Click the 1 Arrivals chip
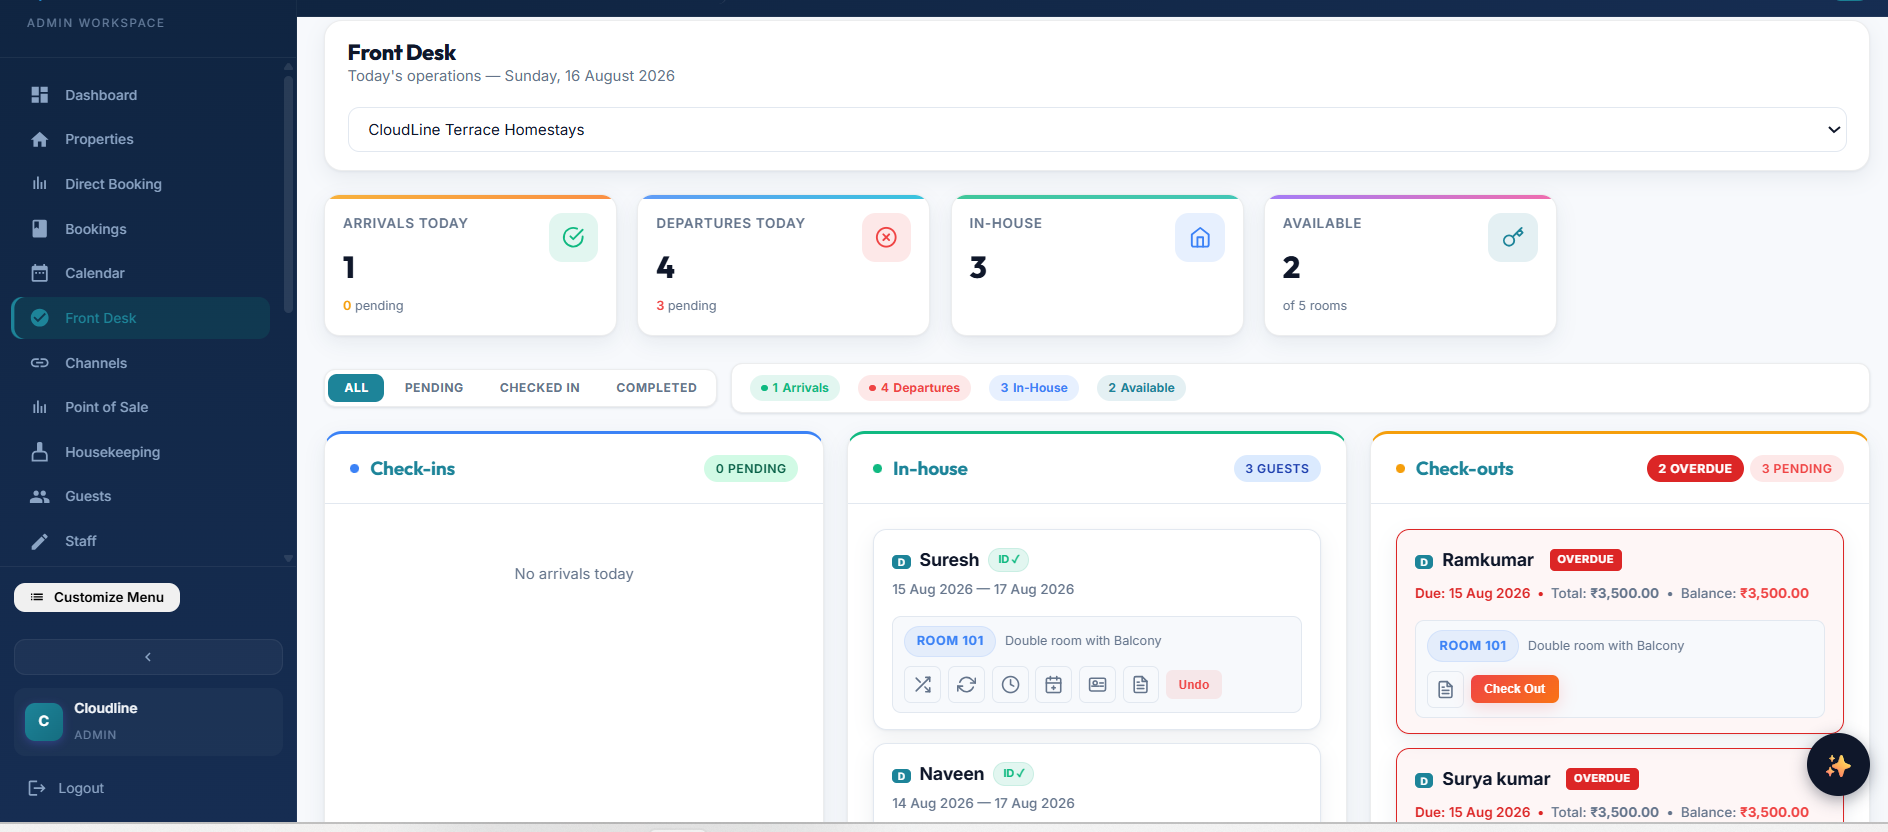The width and height of the screenshot is (1888, 832). tap(795, 388)
